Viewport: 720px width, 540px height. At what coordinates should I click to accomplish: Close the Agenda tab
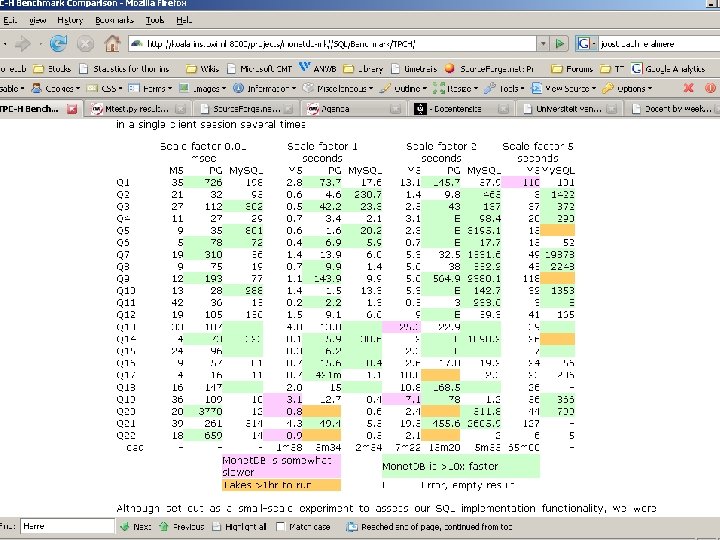pyautogui.click(x=395, y=109)
